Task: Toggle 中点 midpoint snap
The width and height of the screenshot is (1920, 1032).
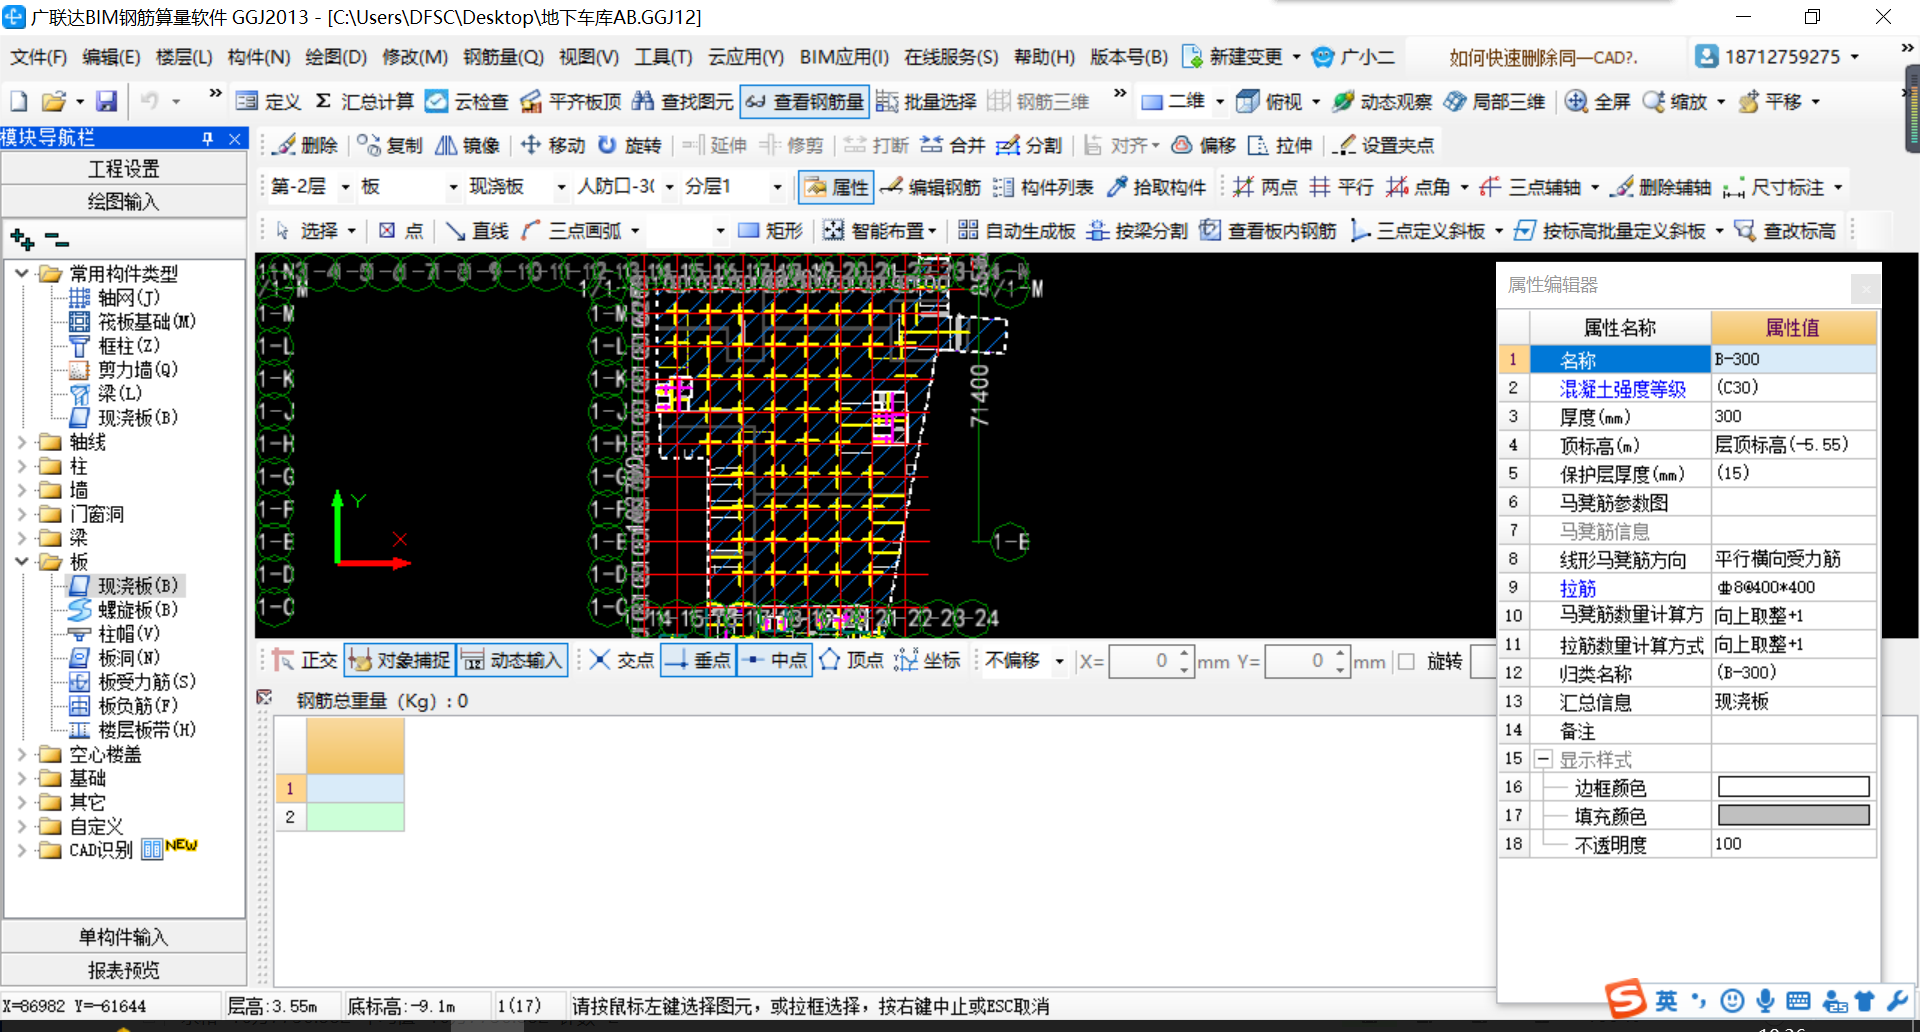Action: point(775,660)
